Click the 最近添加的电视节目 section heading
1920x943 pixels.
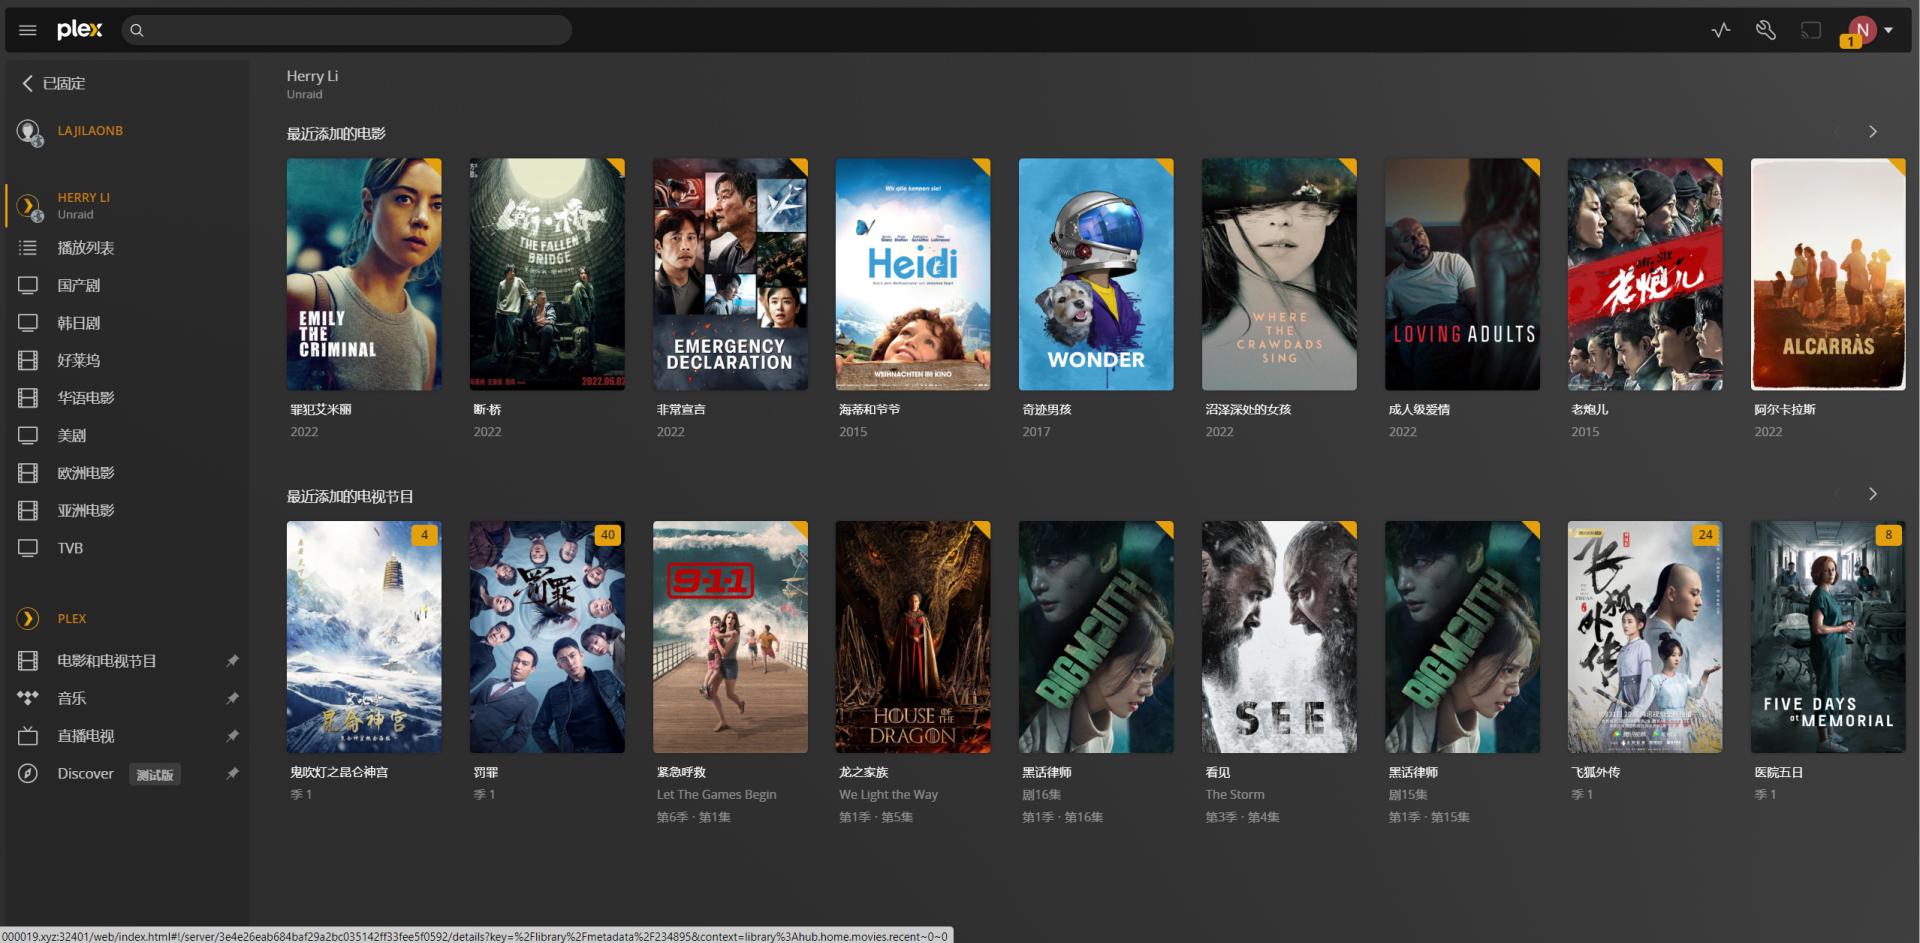click(x=350, y=497)
